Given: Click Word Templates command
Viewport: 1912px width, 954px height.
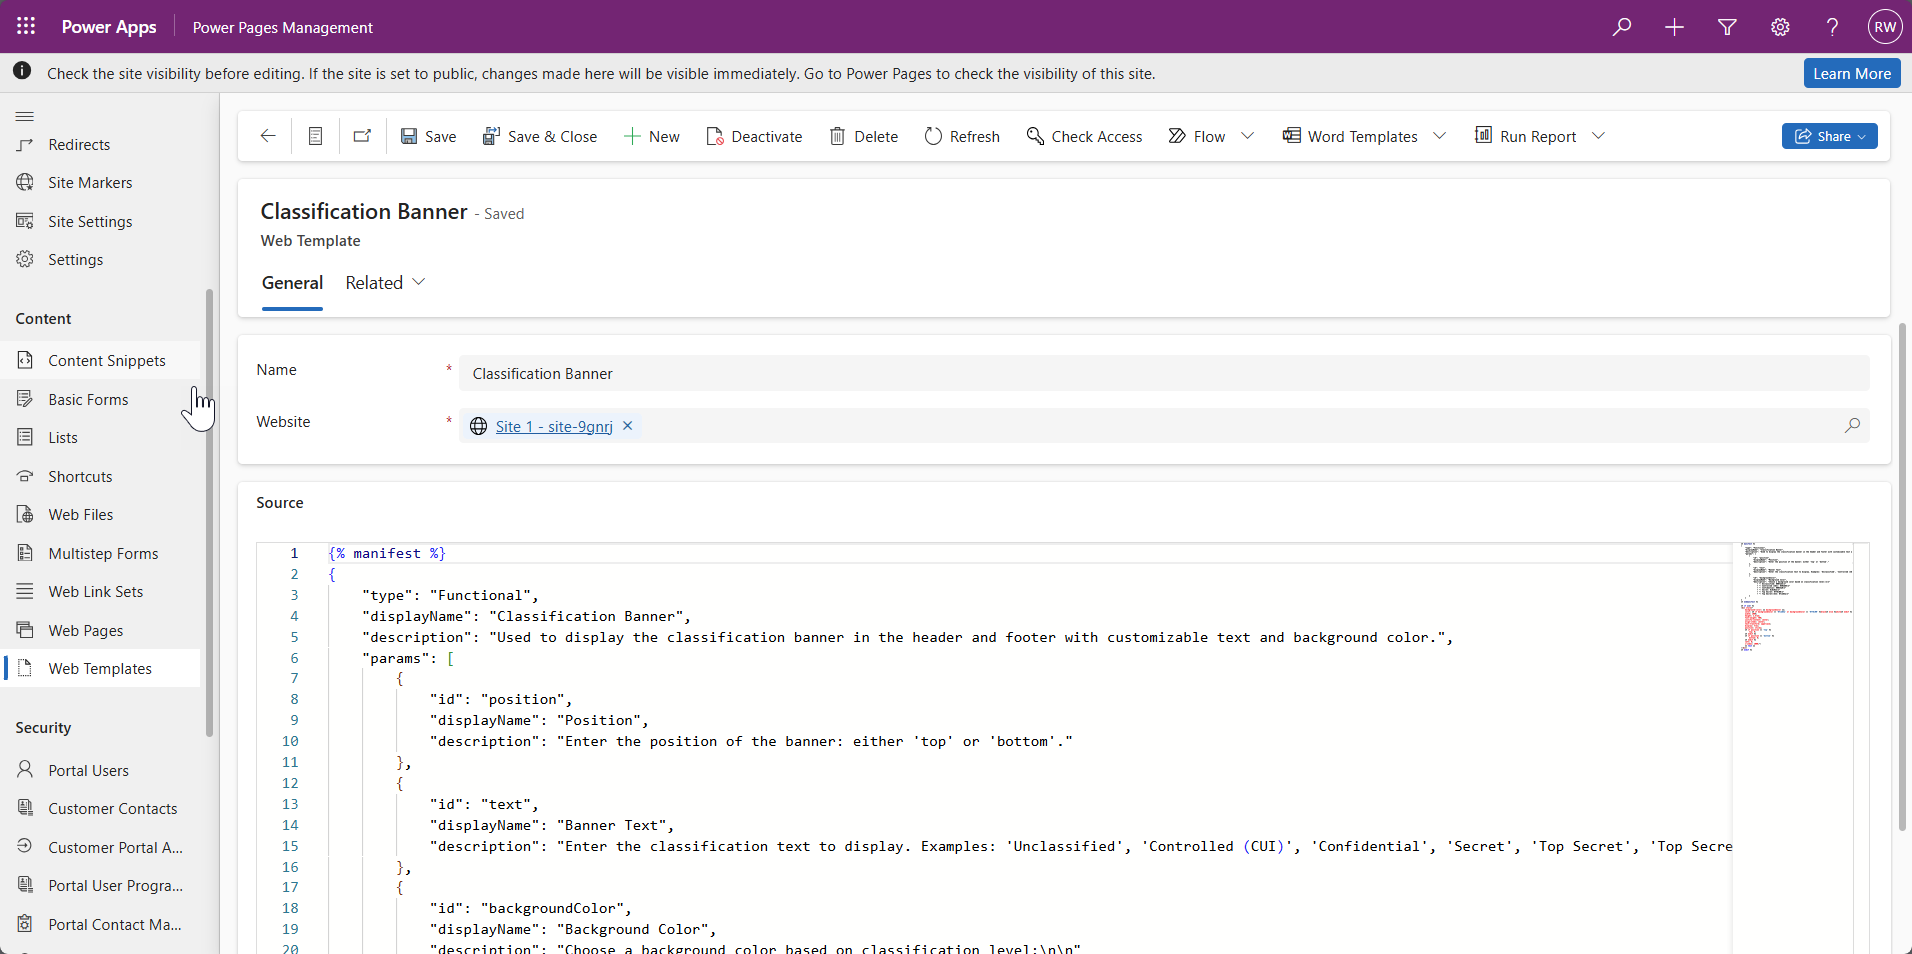Looking at the screenshot, I should tap(1351, 136).
